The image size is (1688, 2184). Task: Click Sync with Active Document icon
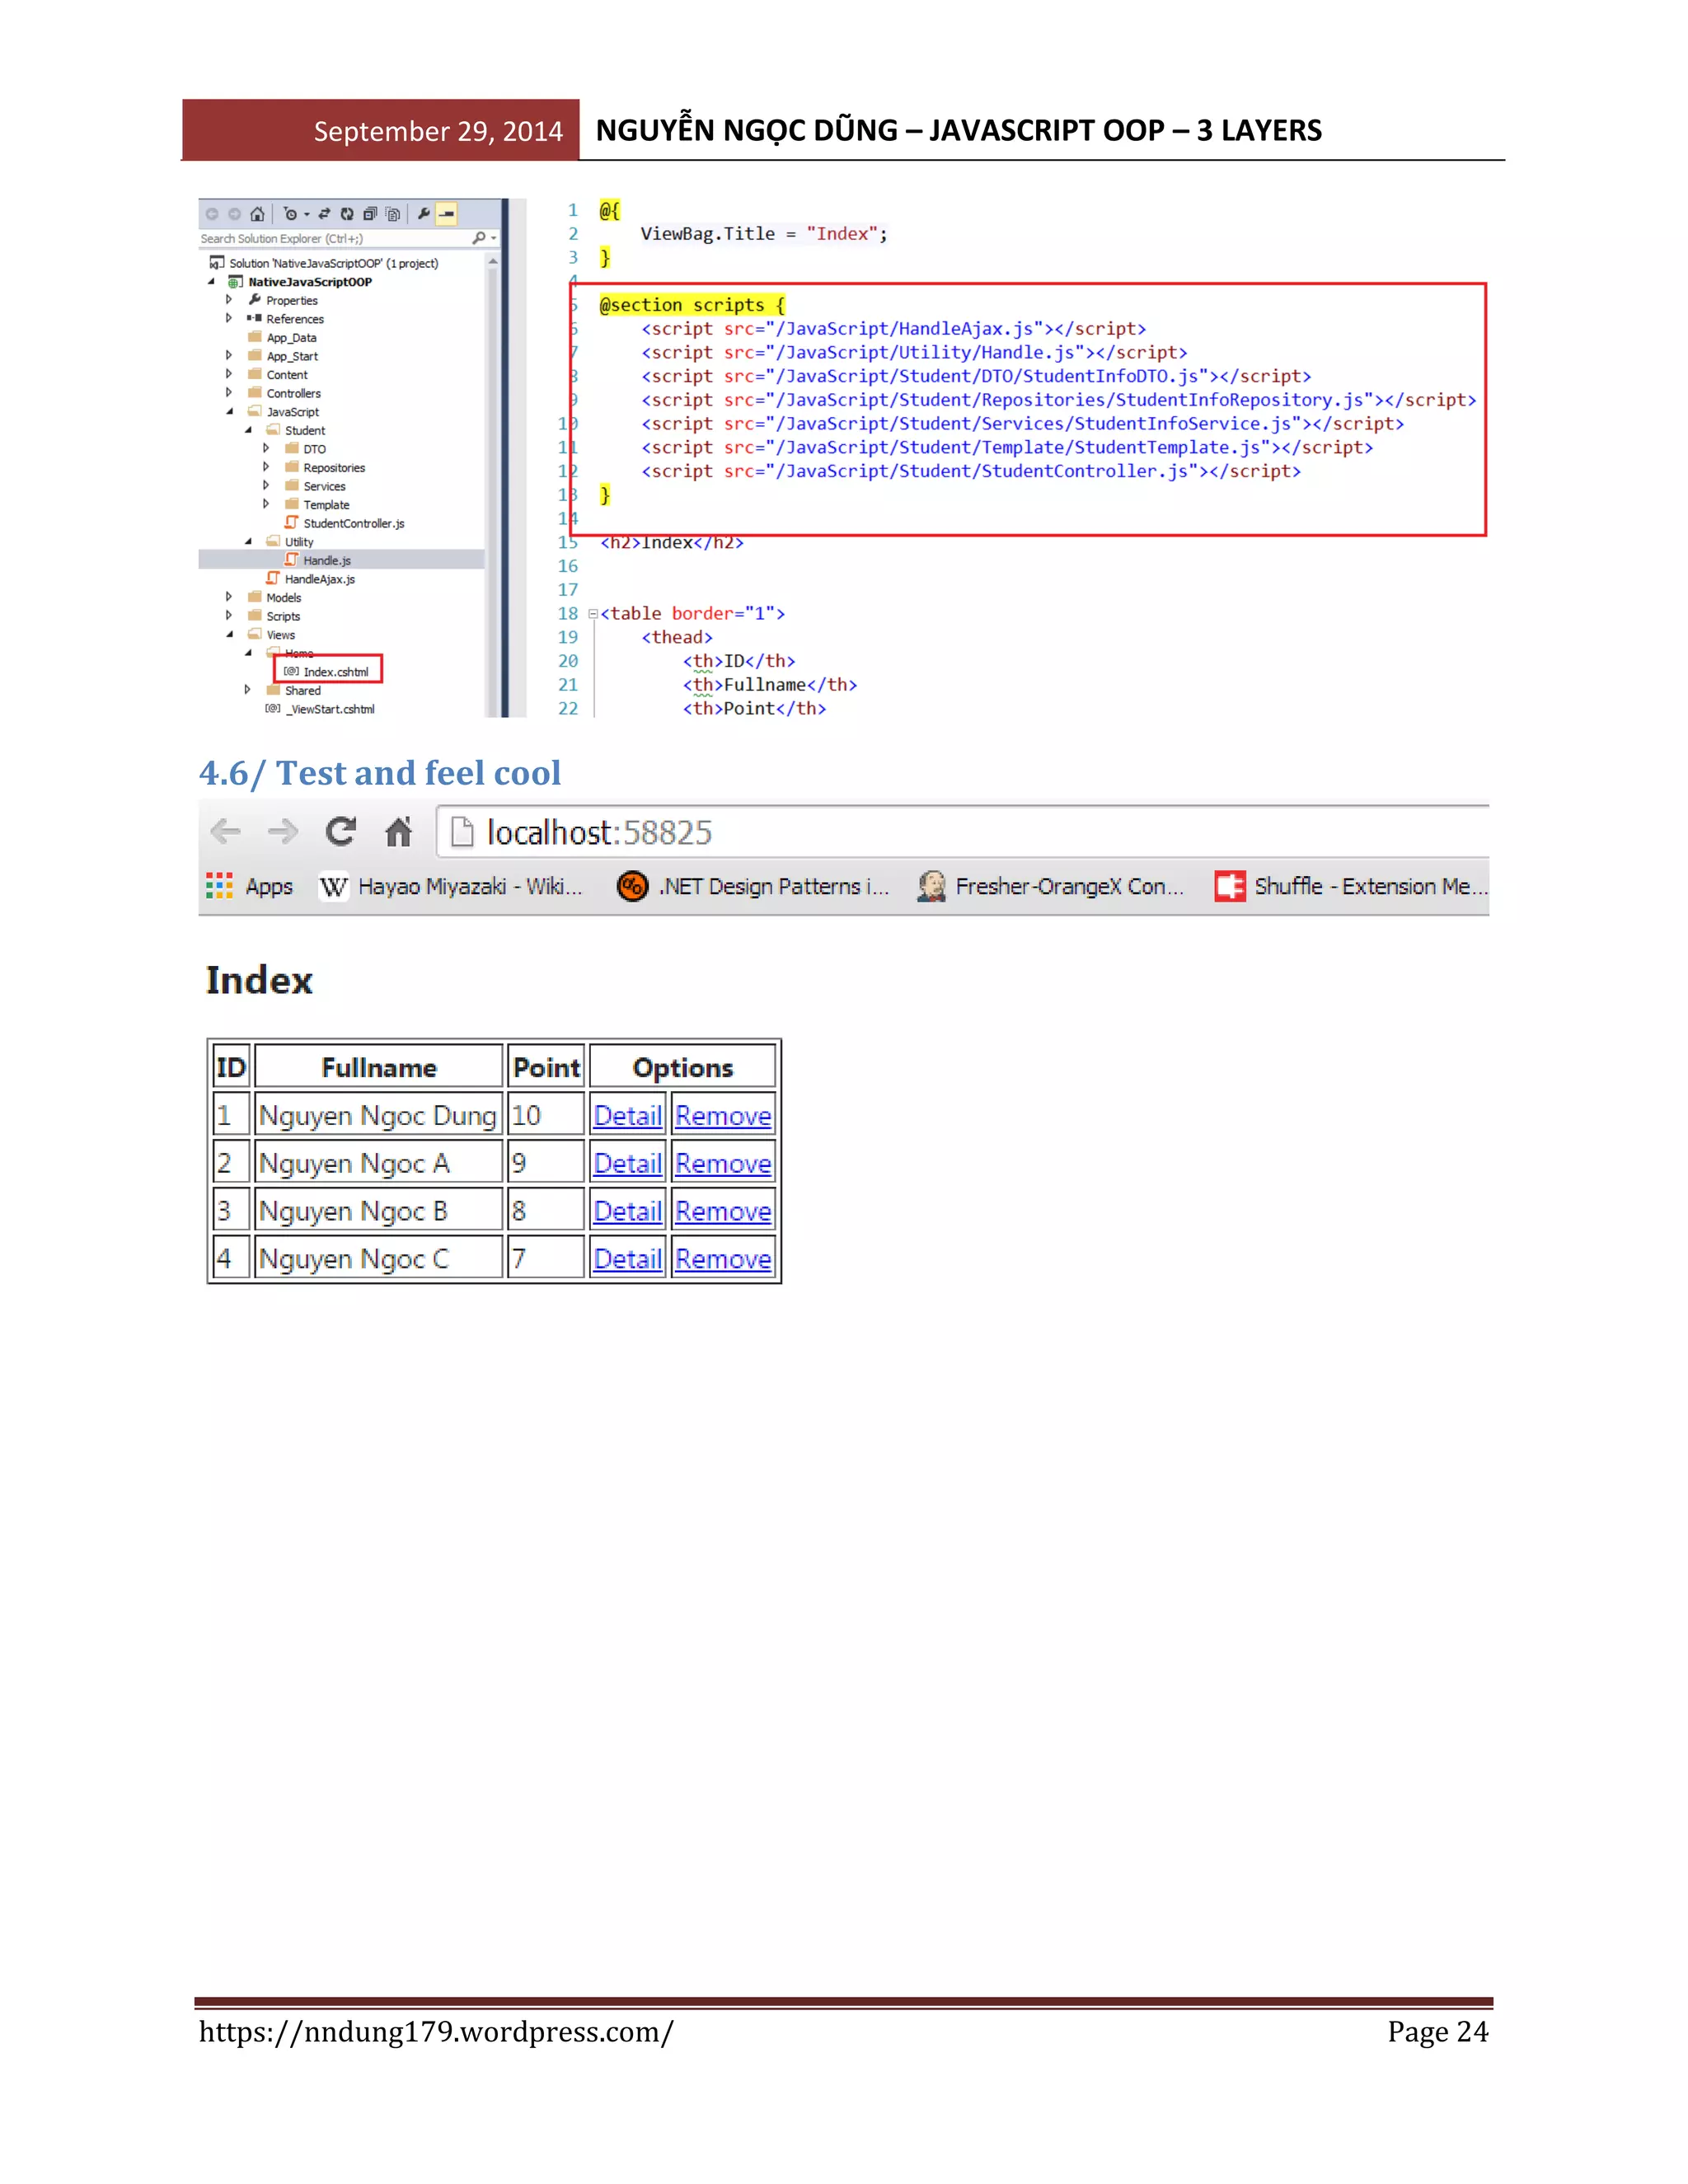point(324,214)
